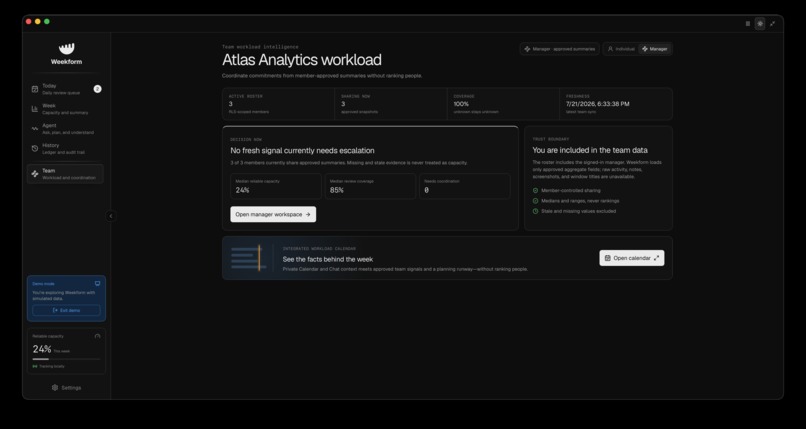
Task: Click the Open calendar button
Action: [632, 258]
